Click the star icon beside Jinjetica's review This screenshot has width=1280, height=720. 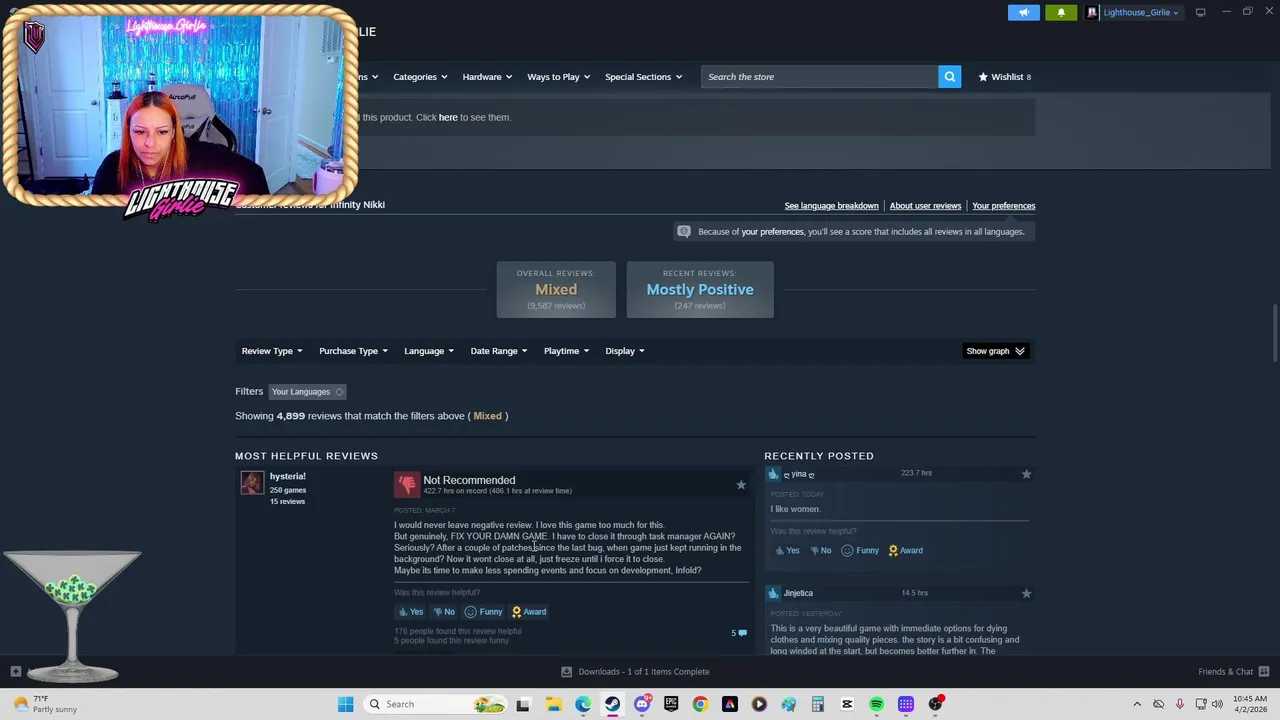click(x=1026, y=594)
